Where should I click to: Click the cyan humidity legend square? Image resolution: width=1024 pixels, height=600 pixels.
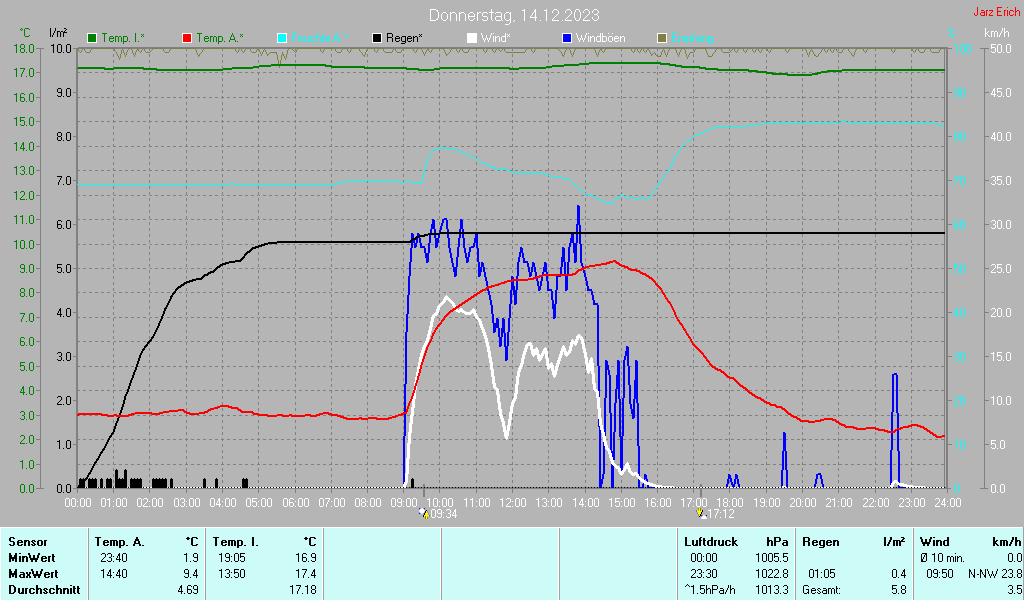coord(282,38)
